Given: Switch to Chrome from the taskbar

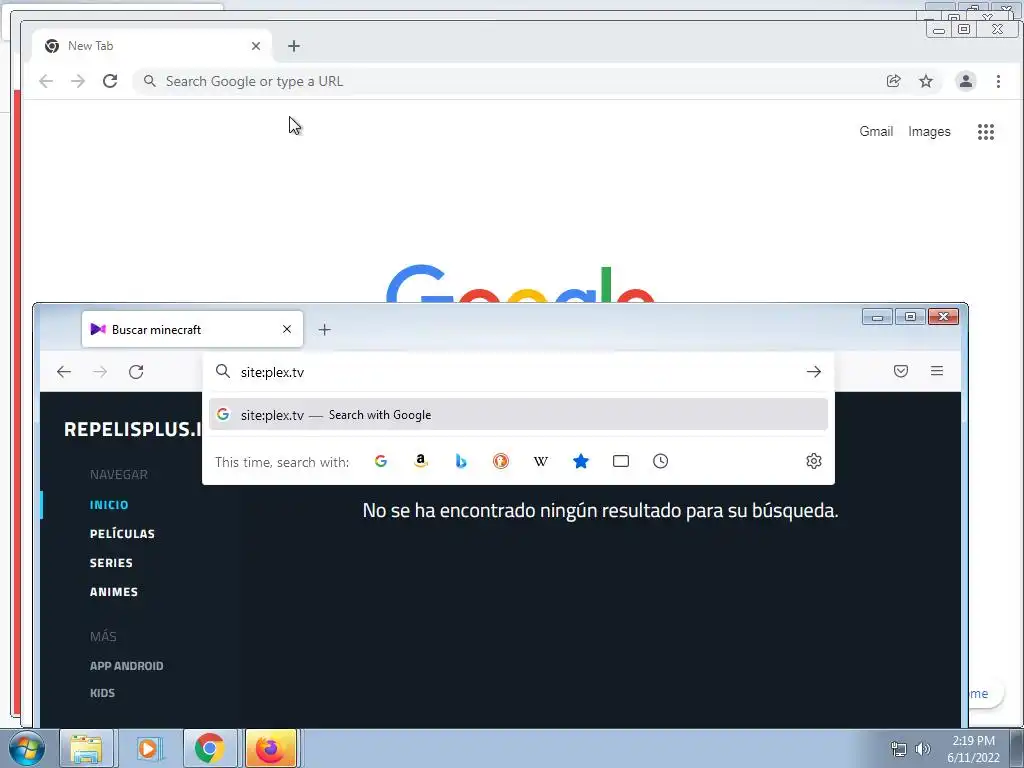Looking at the screenshot, I should pos(209,748).
